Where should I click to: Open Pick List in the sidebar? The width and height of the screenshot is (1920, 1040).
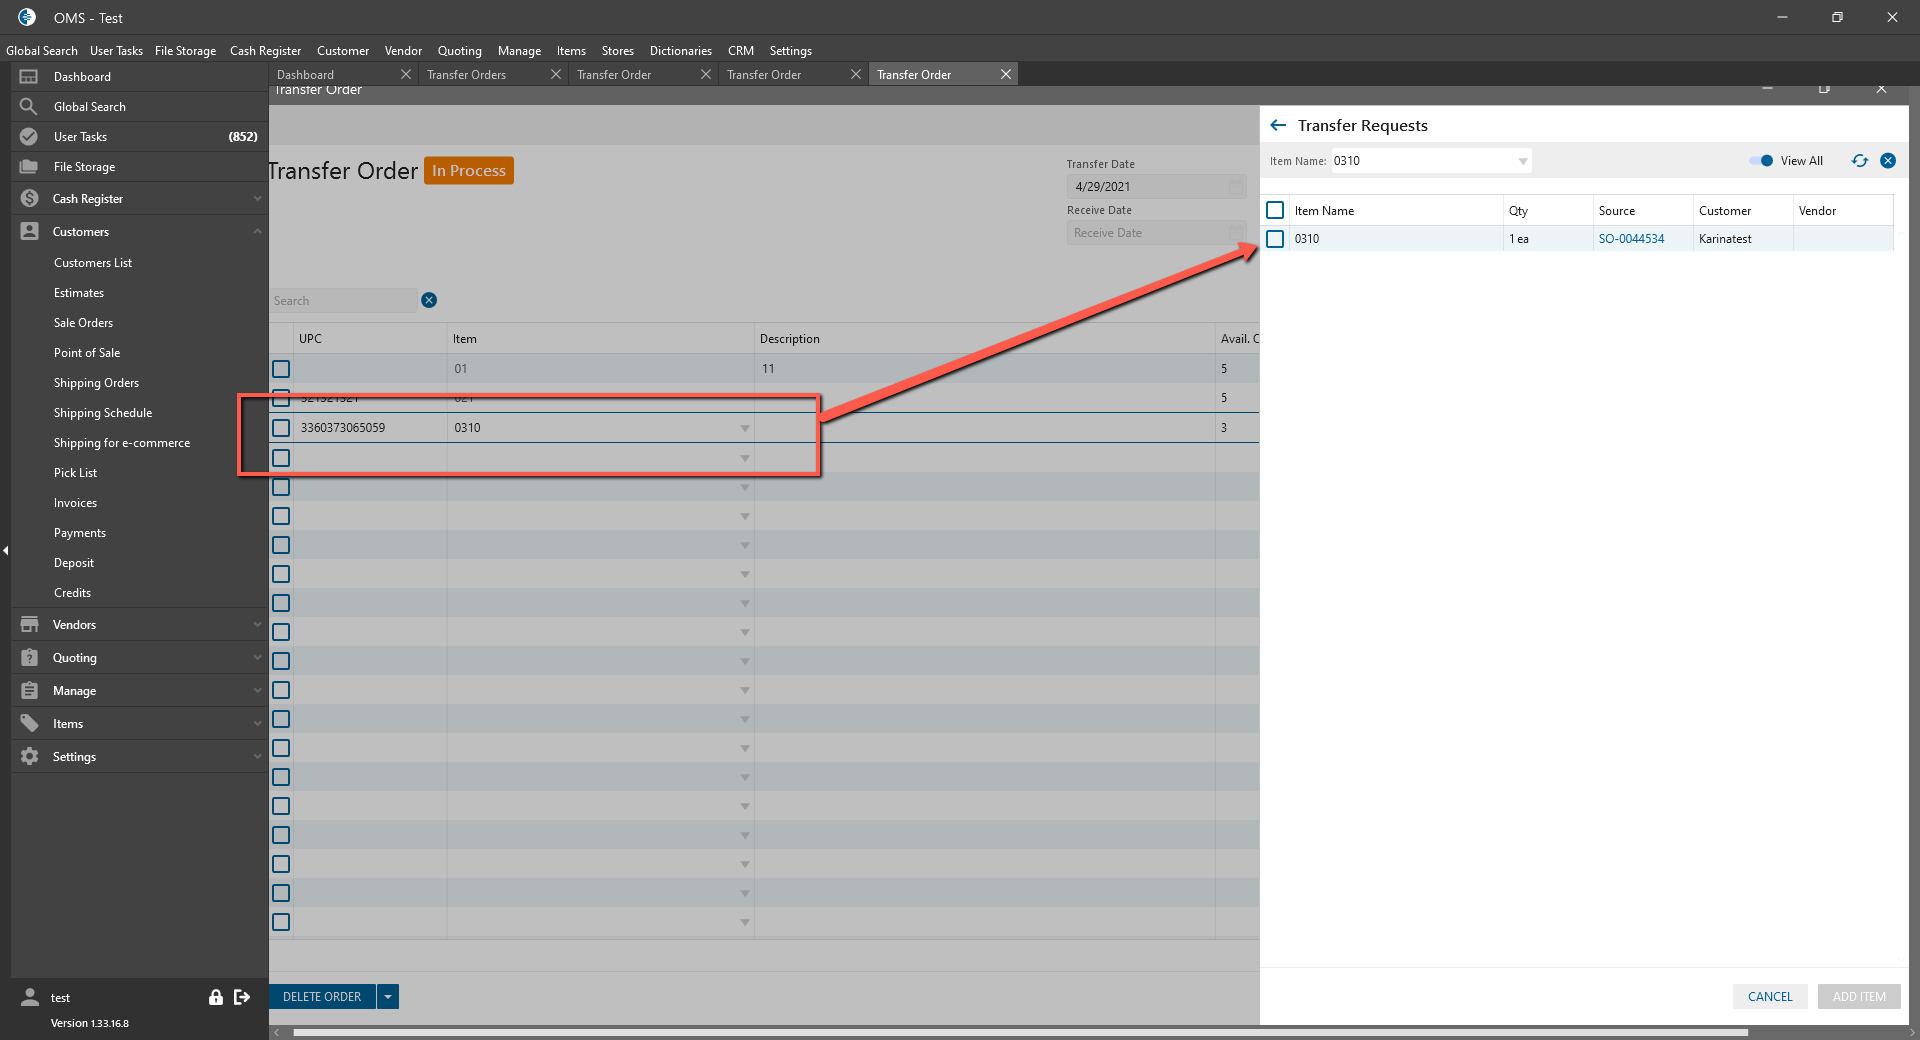[x=76, y=473]
